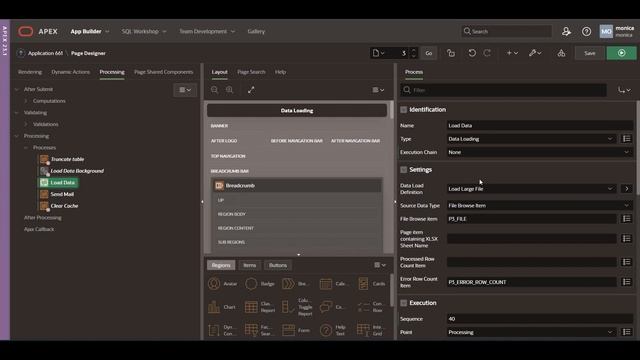The width and height of the screenshot is (640, 360).
Task: Collapse the Processes tree node
Action: click(x=26, y=148)
